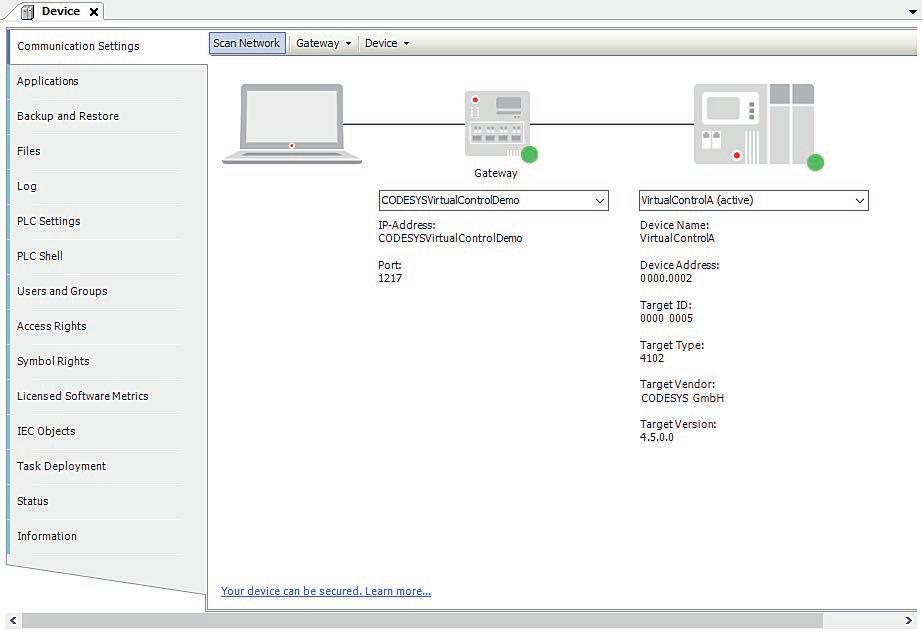Open the Device dropdown menu

tap(387, 43)
